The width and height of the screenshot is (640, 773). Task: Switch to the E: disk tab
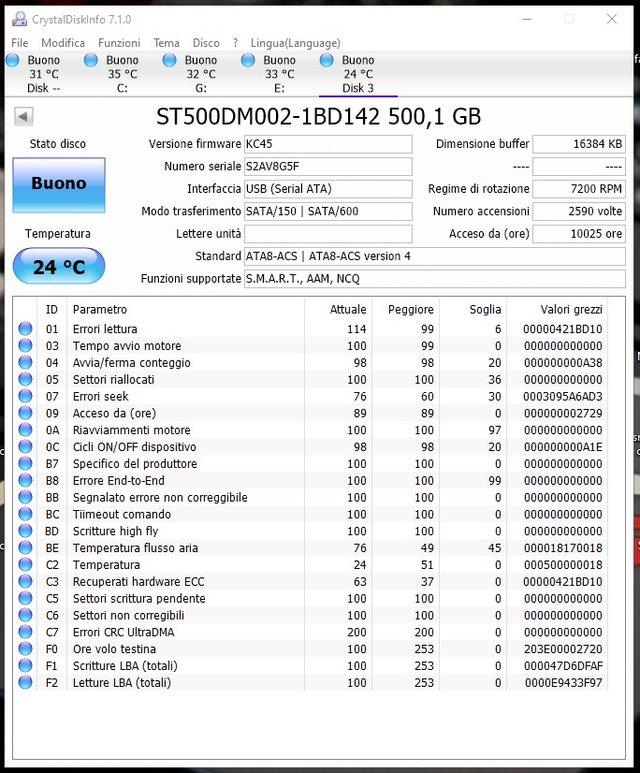(x=279, y=74)
